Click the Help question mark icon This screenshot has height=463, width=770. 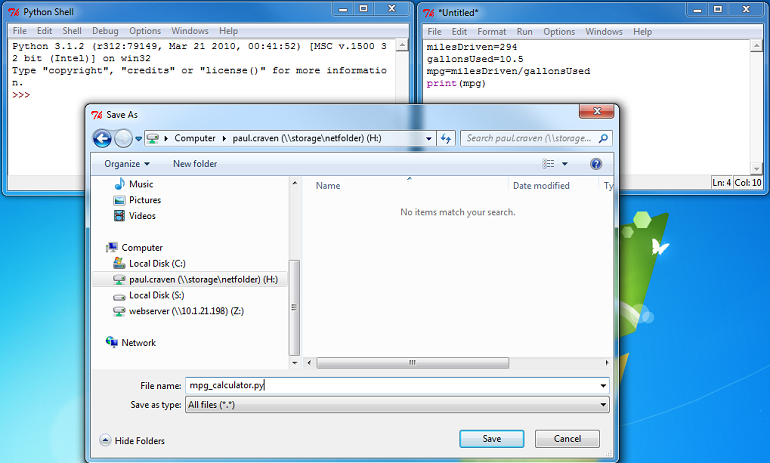click(596, 163)
